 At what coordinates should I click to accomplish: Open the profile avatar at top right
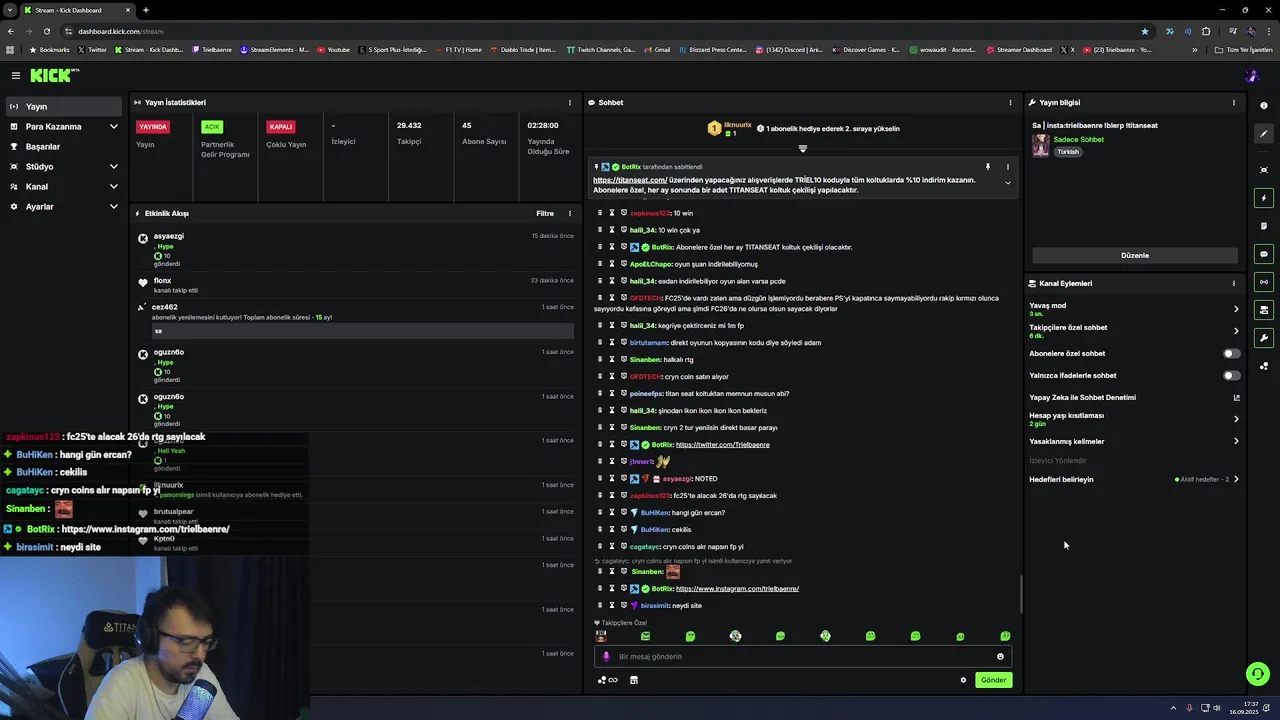[x=1252, y=76]
